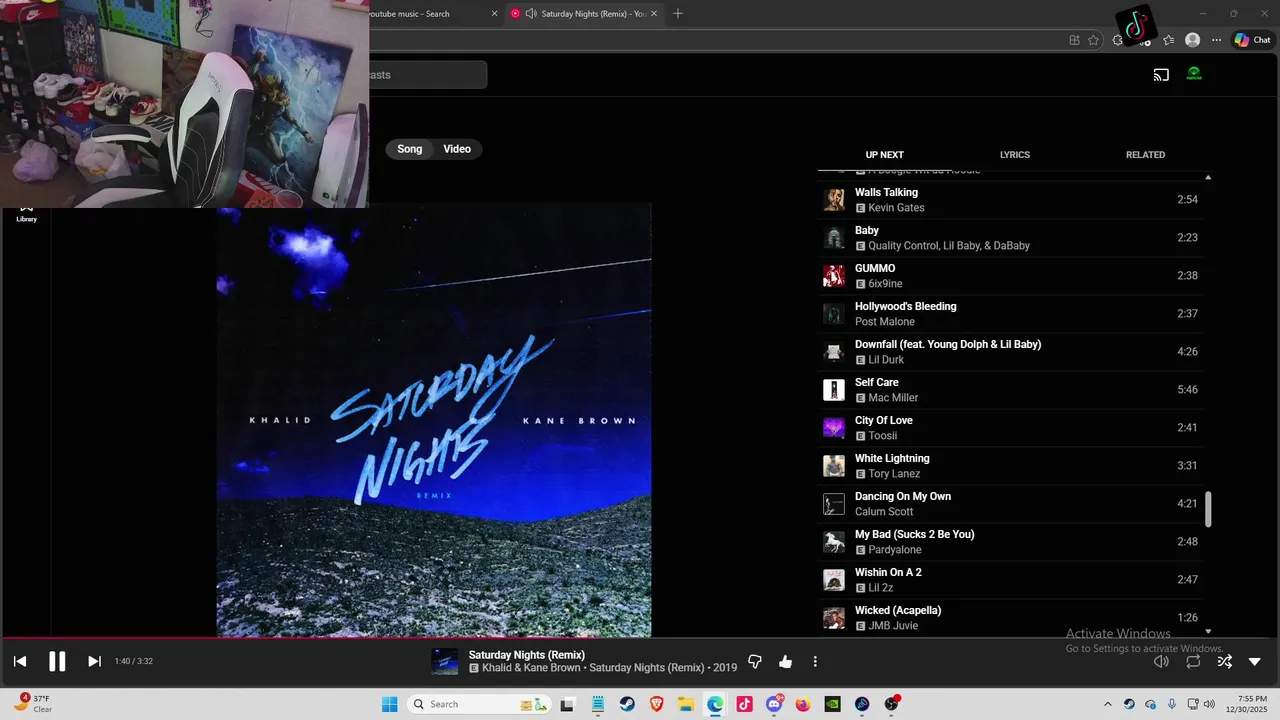
Task: Toggle shuffle in player bar
Action: click(1224, 661)
